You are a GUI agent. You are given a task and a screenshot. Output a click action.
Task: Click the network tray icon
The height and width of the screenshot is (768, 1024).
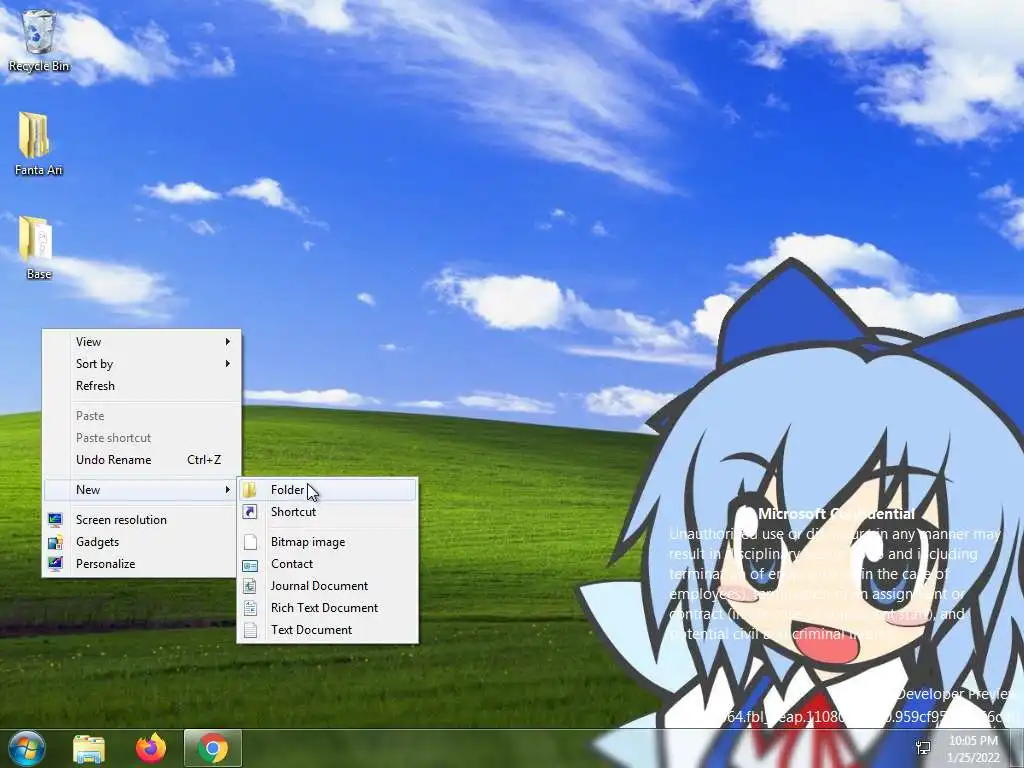[923, 748]
